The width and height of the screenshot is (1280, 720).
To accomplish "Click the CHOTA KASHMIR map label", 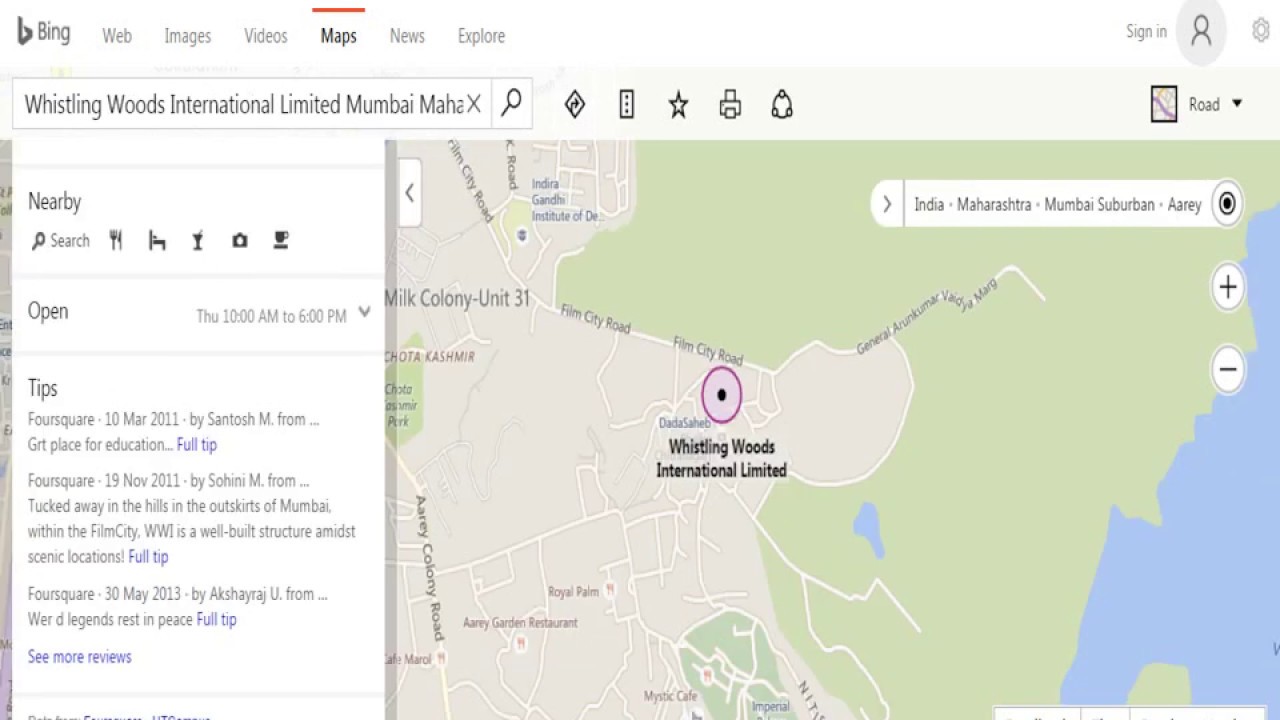I will click(x=430, y=356).
